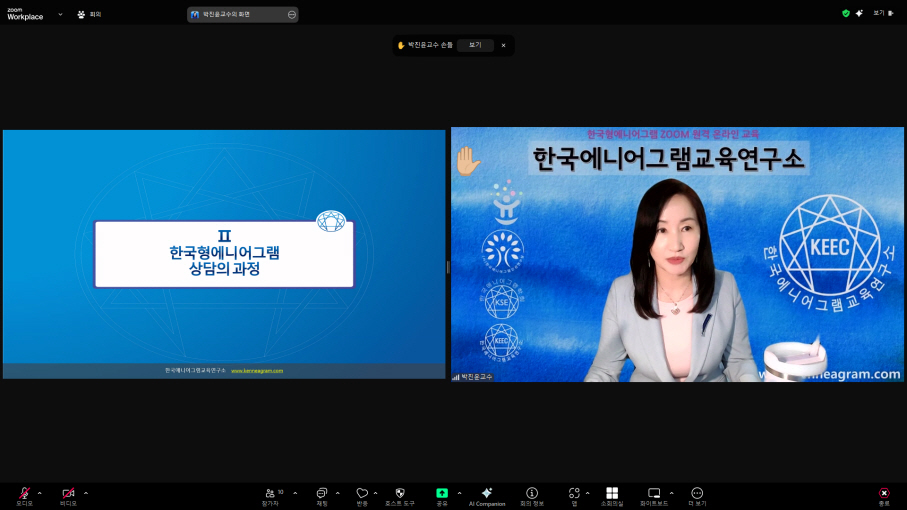The image size is (907, 510).
Task: Click the Zoom Workplace logo
Action: (25, 14)
